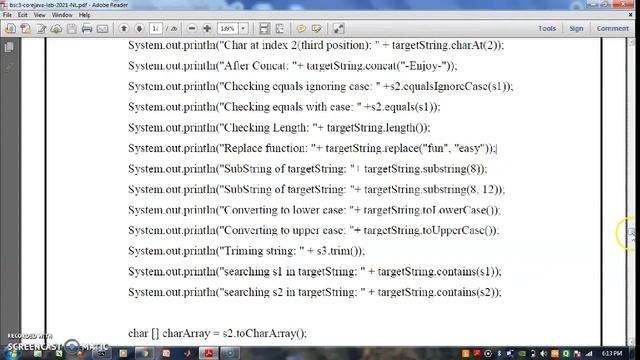
Task: Zoom in using the plus icon
Action: click(207, 29)
